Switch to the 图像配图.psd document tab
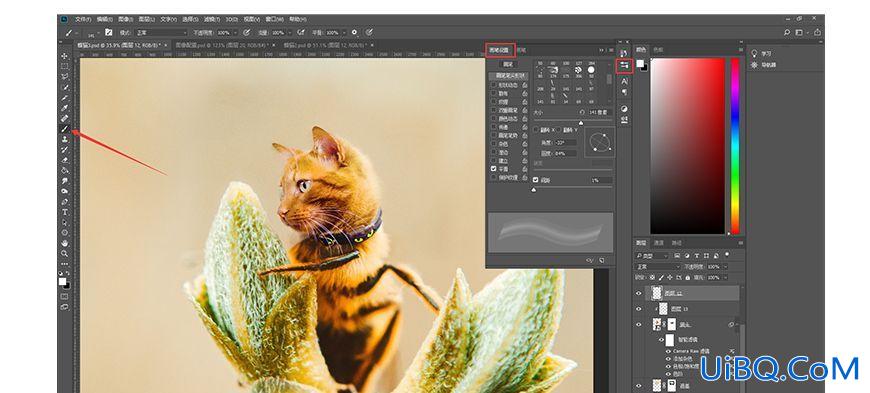The image size is (870, 393). (x=221, y=45)
